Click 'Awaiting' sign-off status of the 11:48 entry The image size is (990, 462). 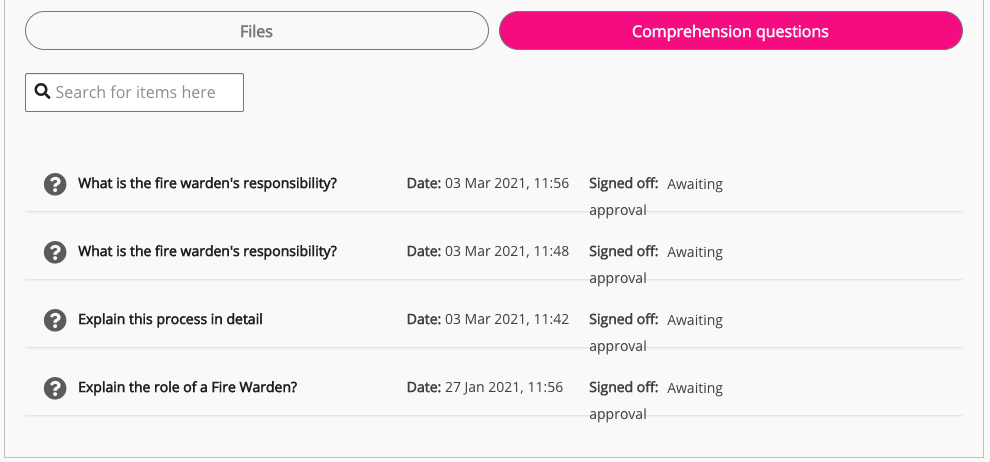694,252
